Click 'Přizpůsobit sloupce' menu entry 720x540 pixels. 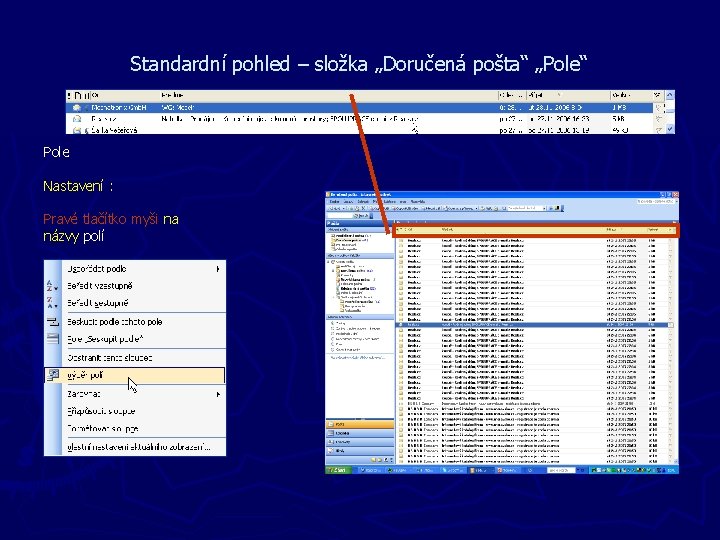135,411
